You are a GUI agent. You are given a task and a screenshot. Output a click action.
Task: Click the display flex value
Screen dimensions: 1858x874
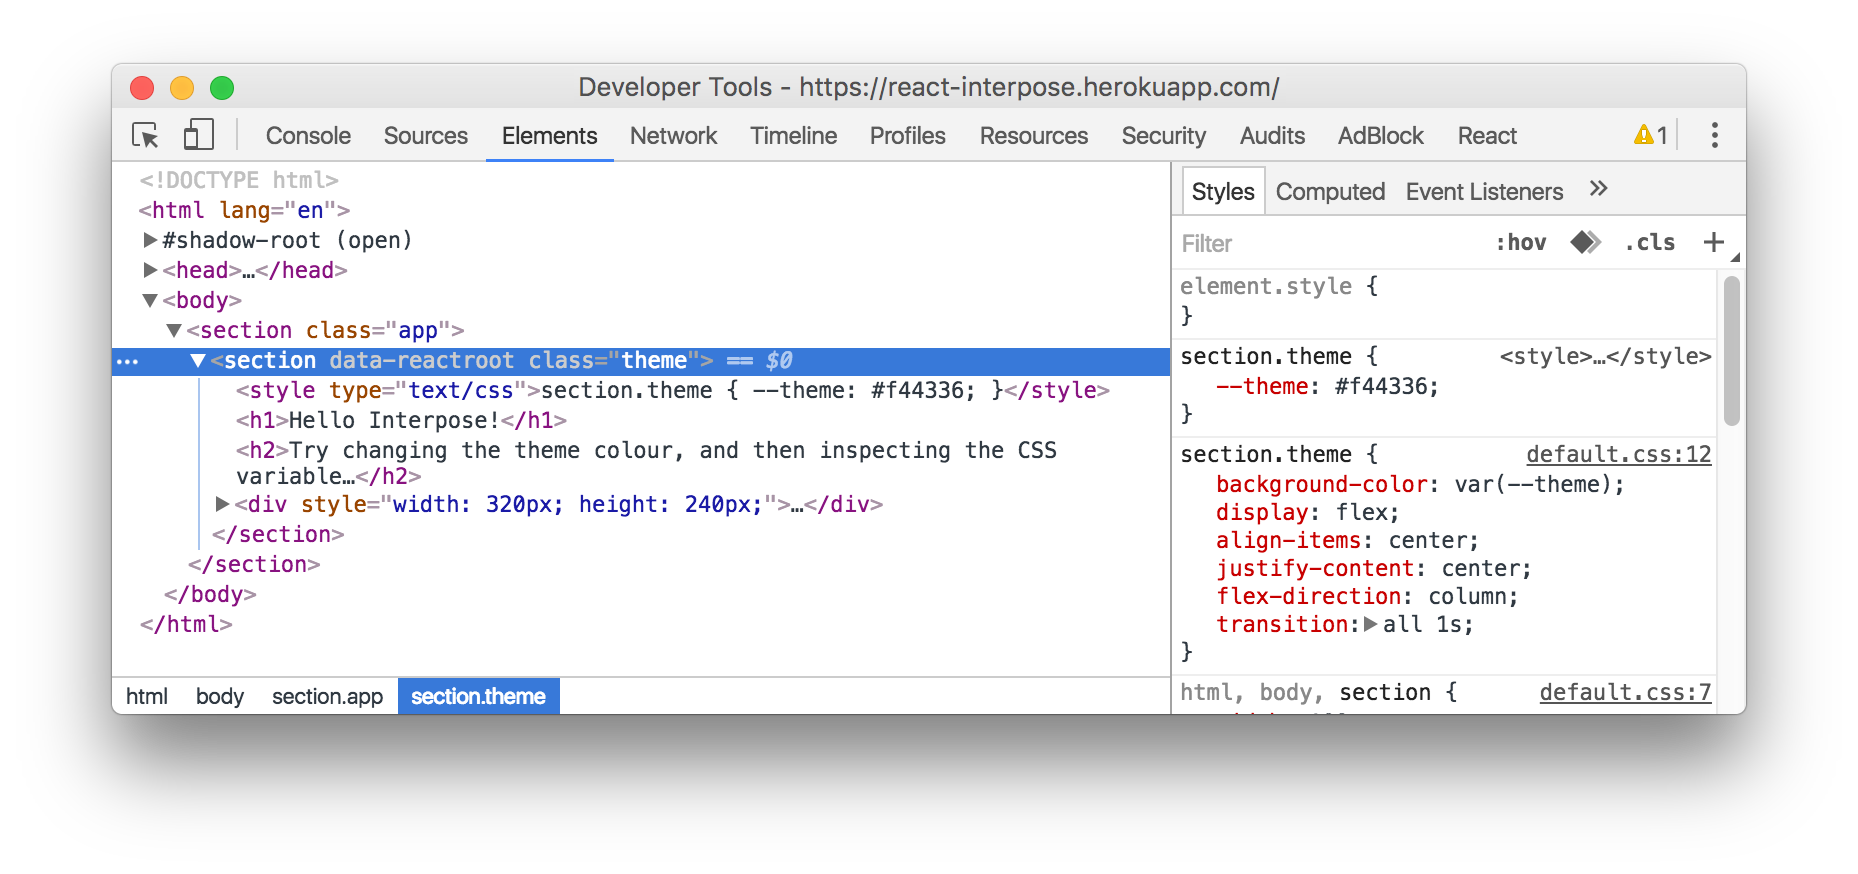coord(1361,512)
